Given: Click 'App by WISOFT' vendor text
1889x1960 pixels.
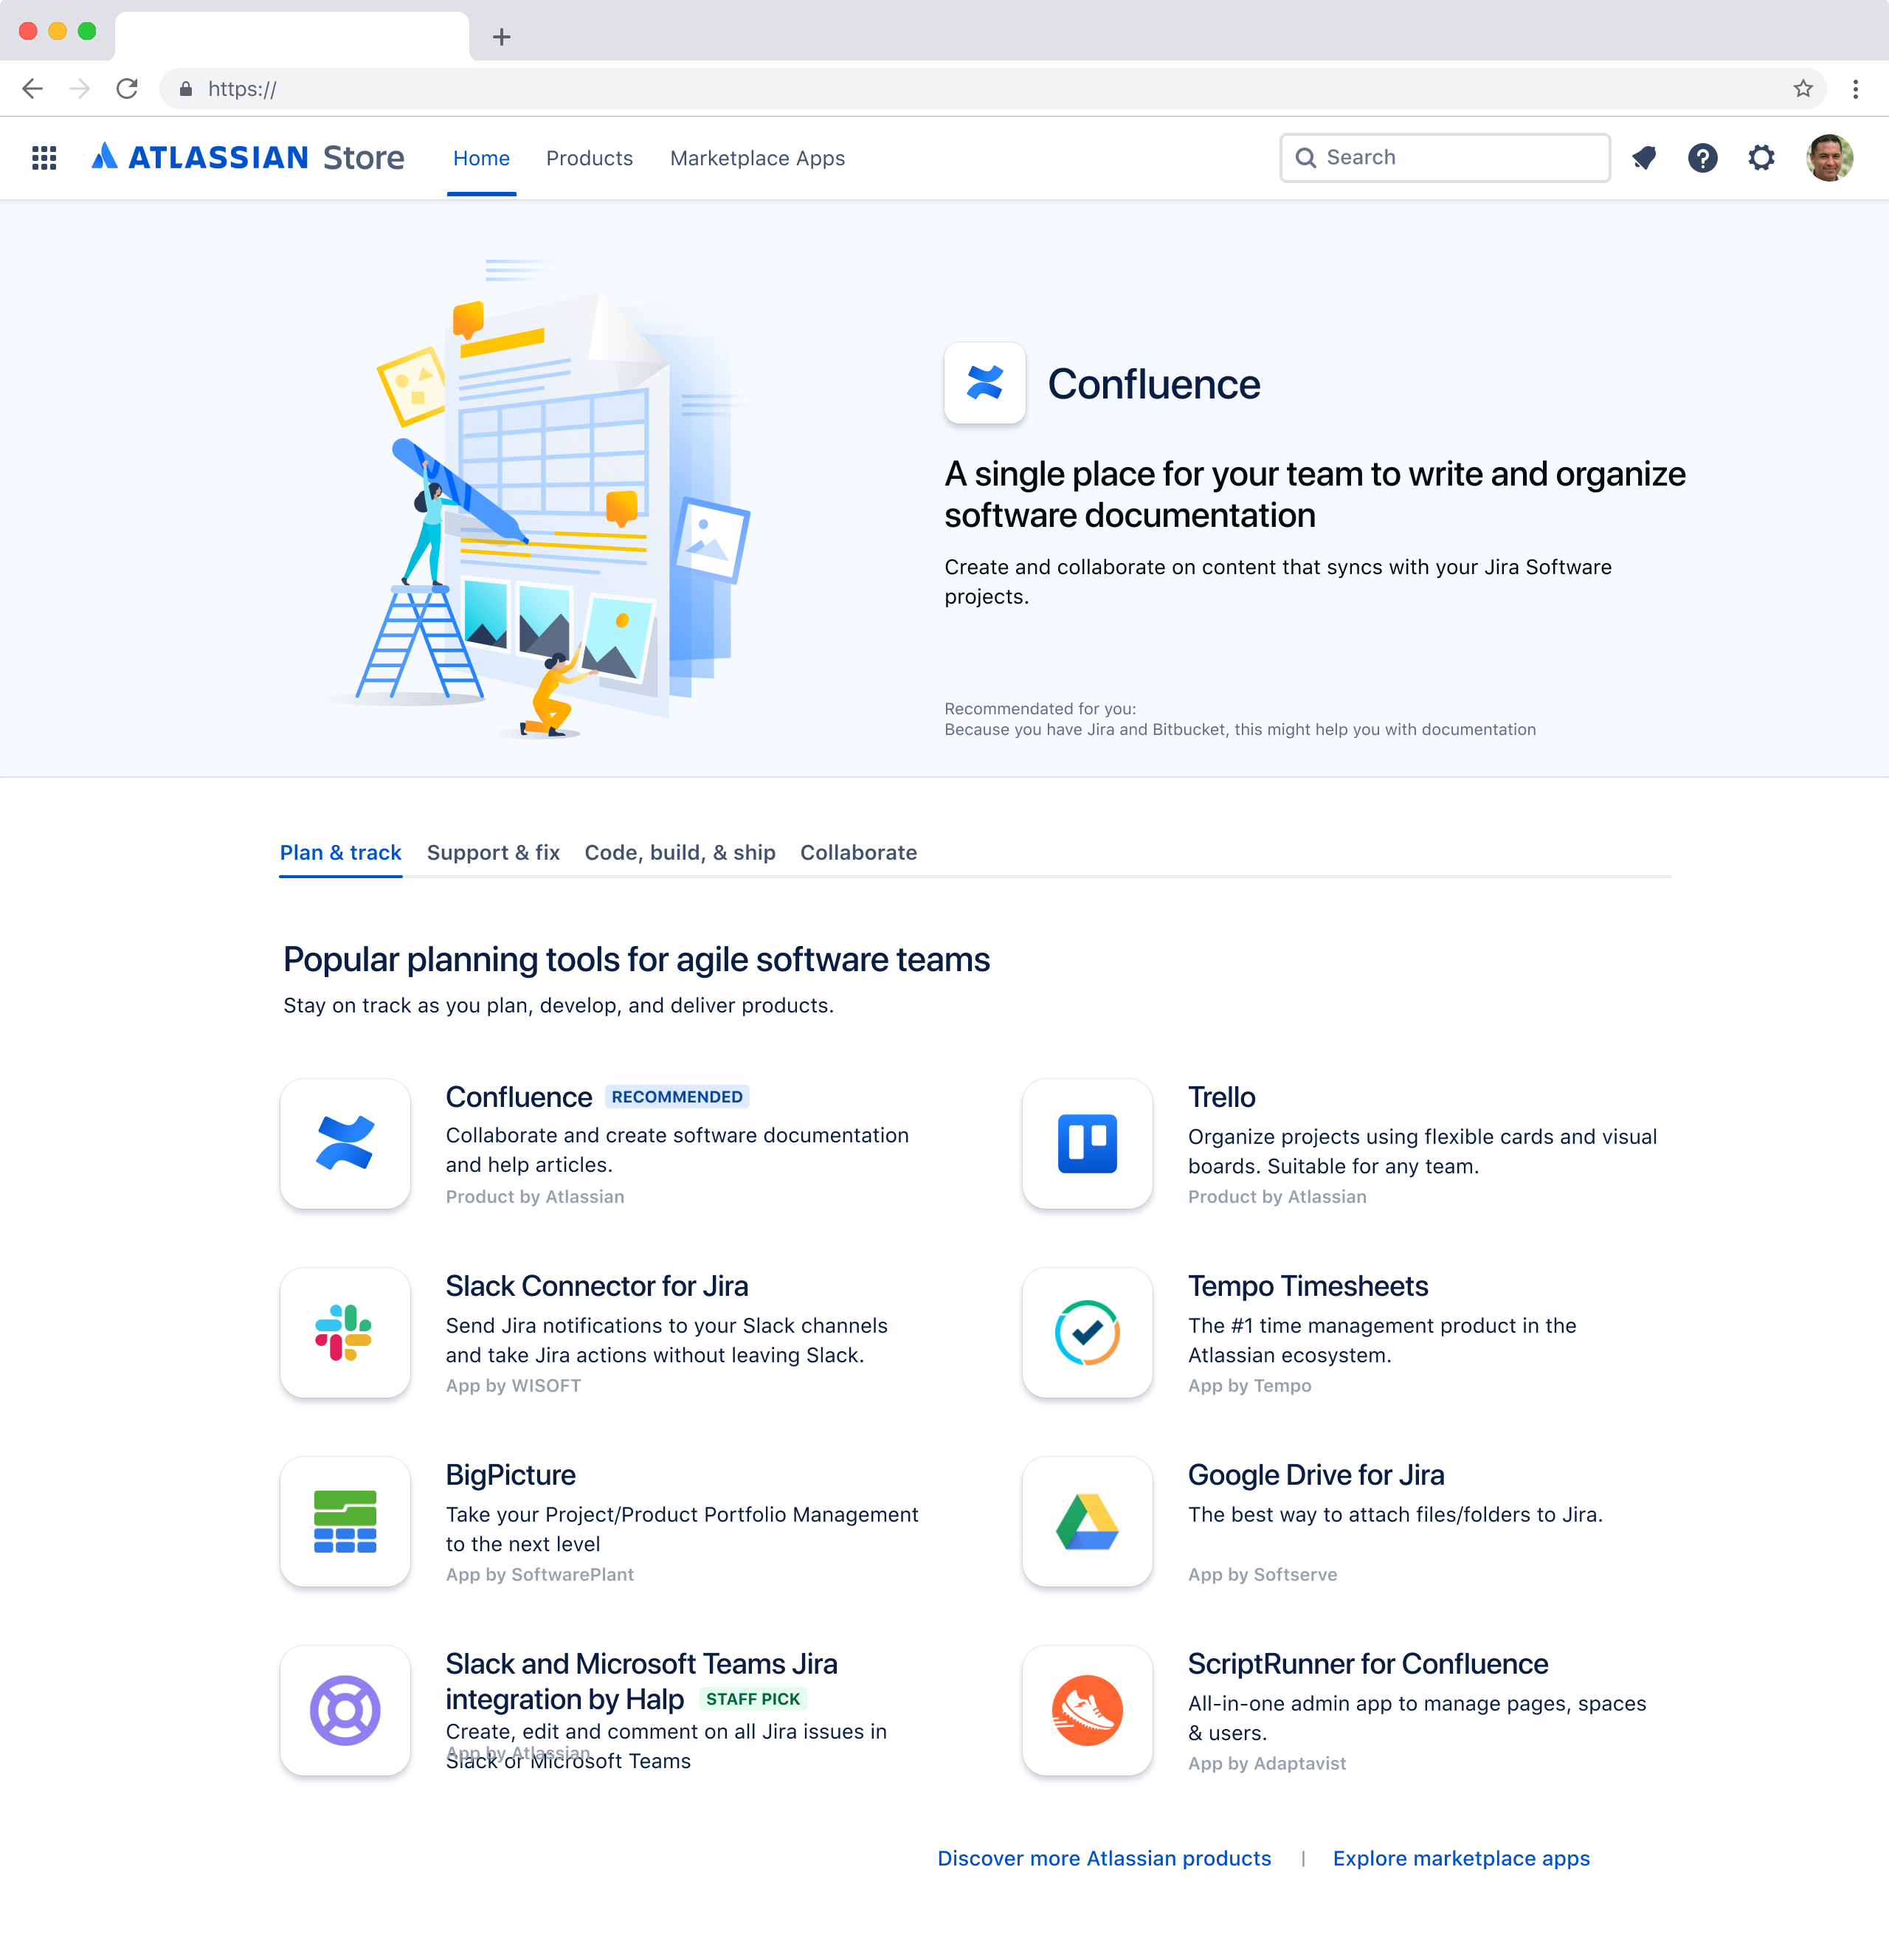Looking at the screenshot, I should tap(513, 1386).
